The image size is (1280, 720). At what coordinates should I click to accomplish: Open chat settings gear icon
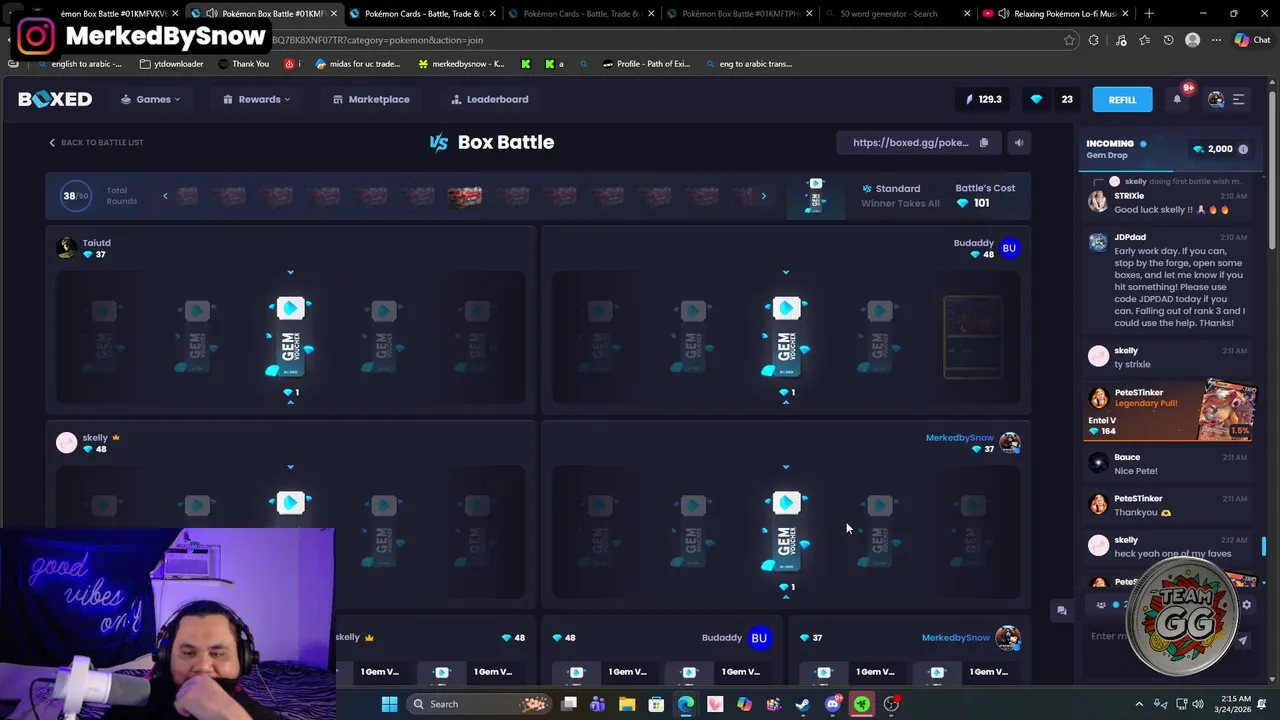pyautogui.click(x=1246, y=605)
